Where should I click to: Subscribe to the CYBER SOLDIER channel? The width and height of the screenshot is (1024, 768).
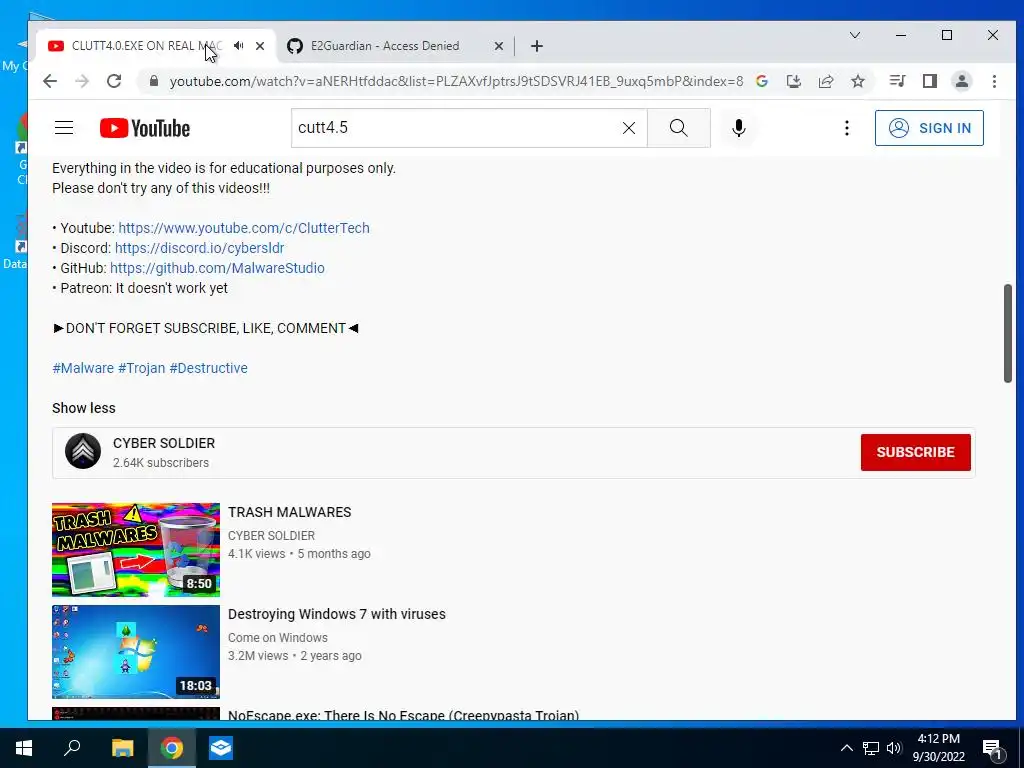coord(916,452)
